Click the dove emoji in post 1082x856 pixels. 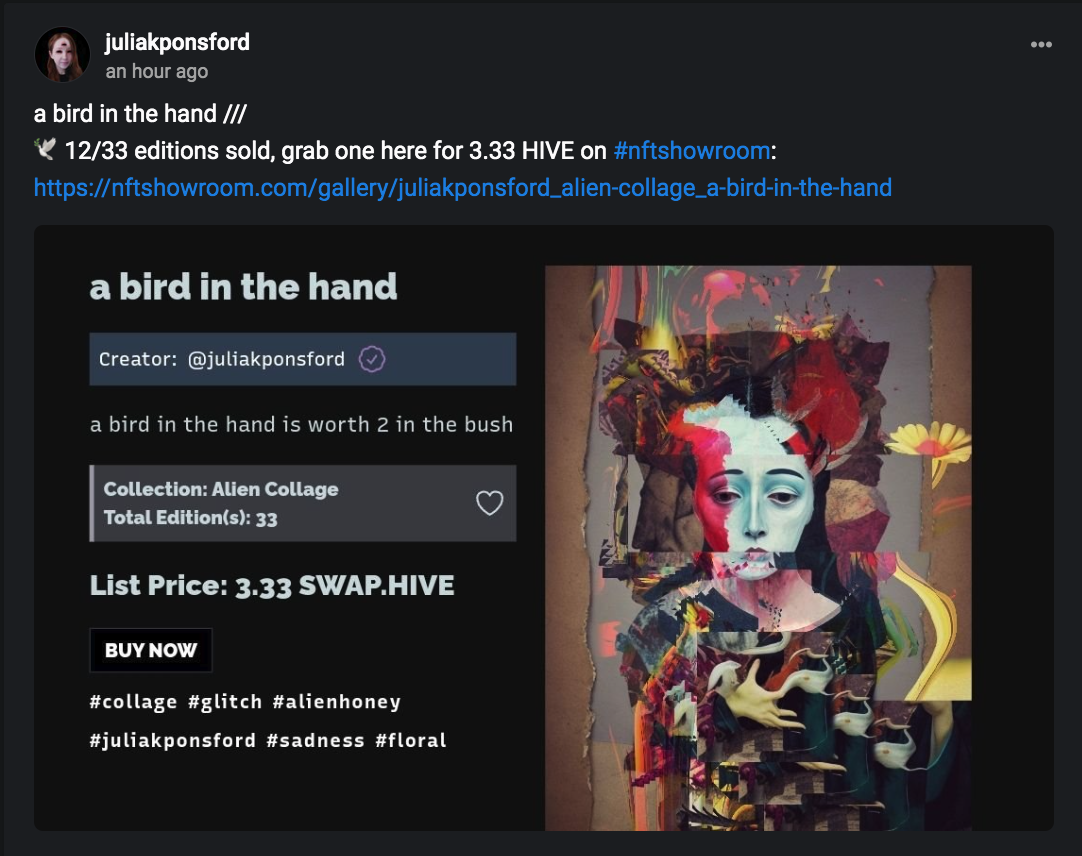[x=46, y=149]
